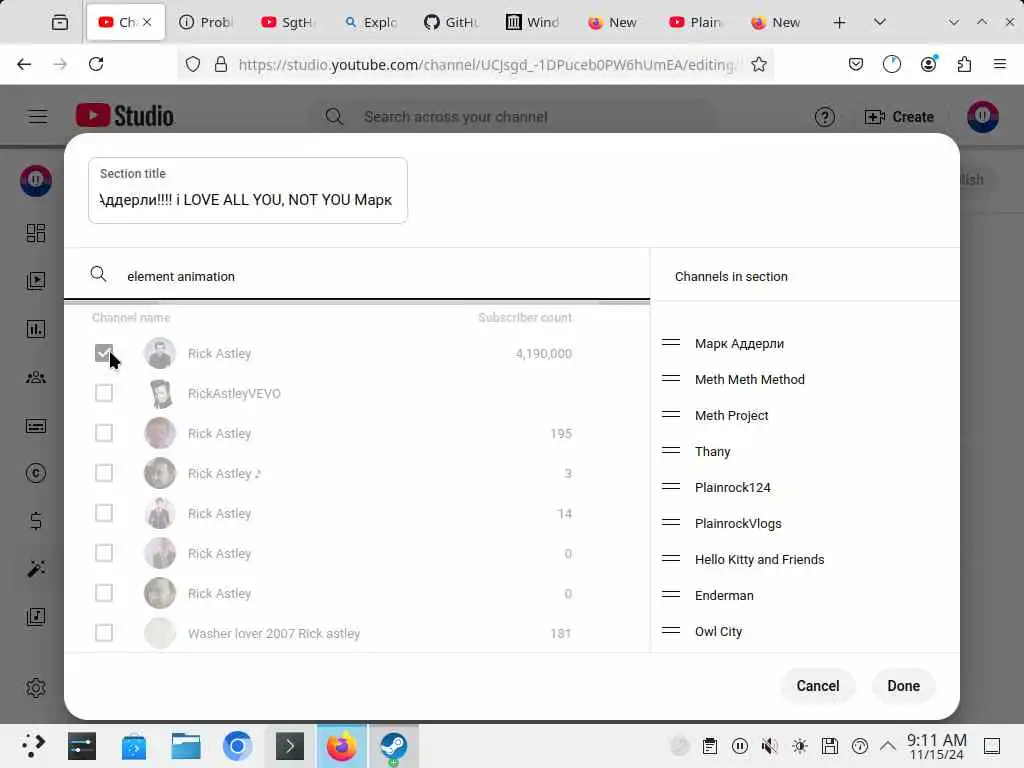The image size is (1024, 768).
Task: Switch to the SgtH browser tab
Action: (x=288, y=22)
